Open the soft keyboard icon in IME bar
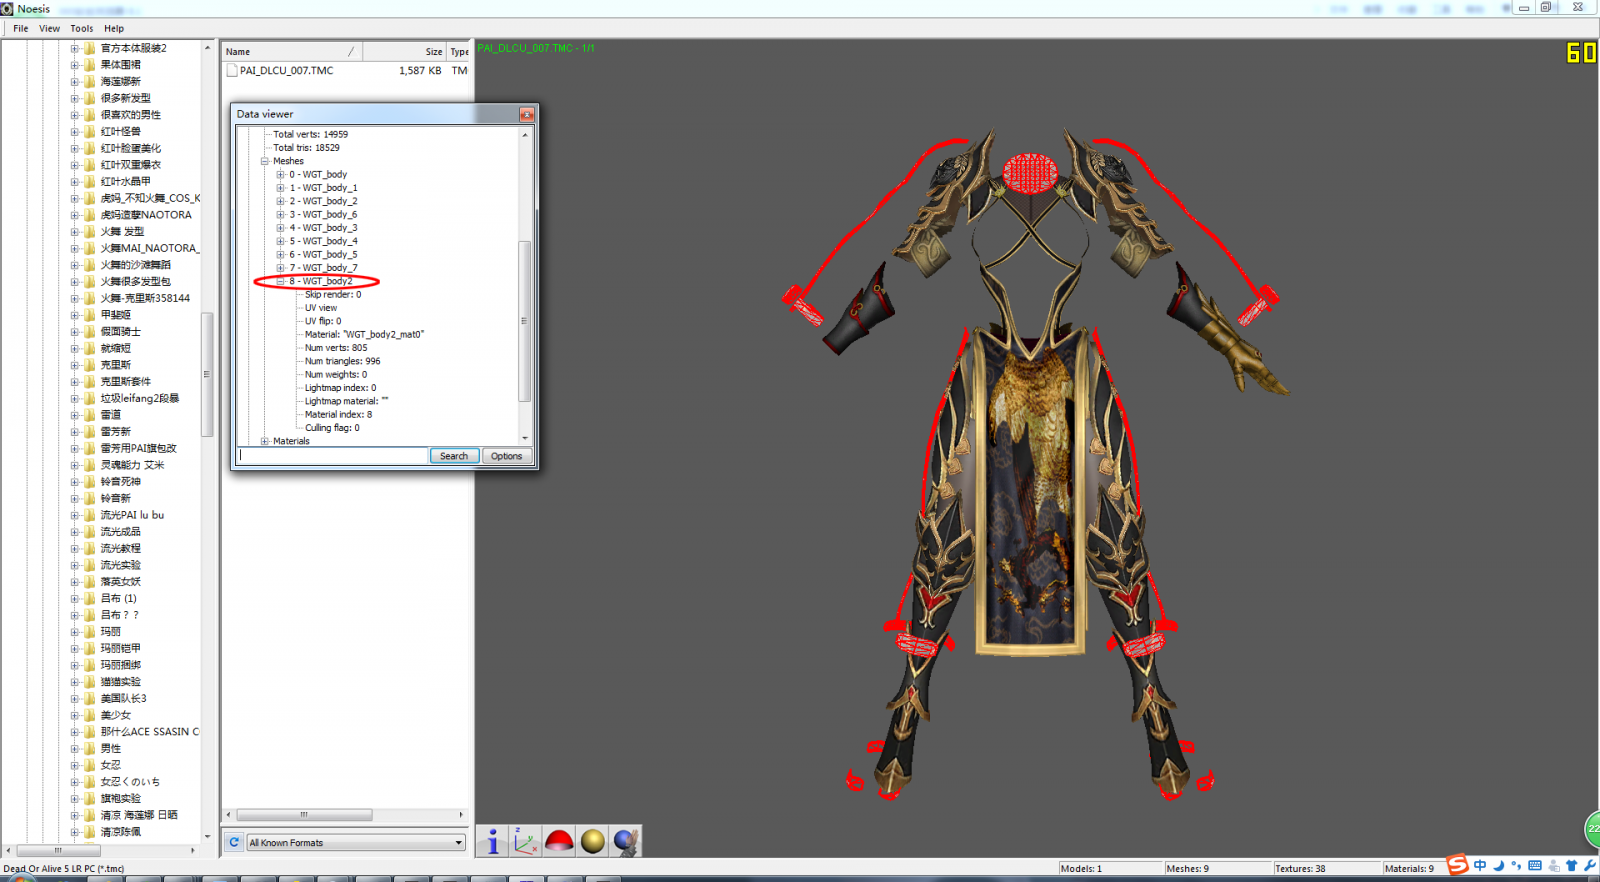Viewport: 1600px width, 882px height. (1535, 866)
